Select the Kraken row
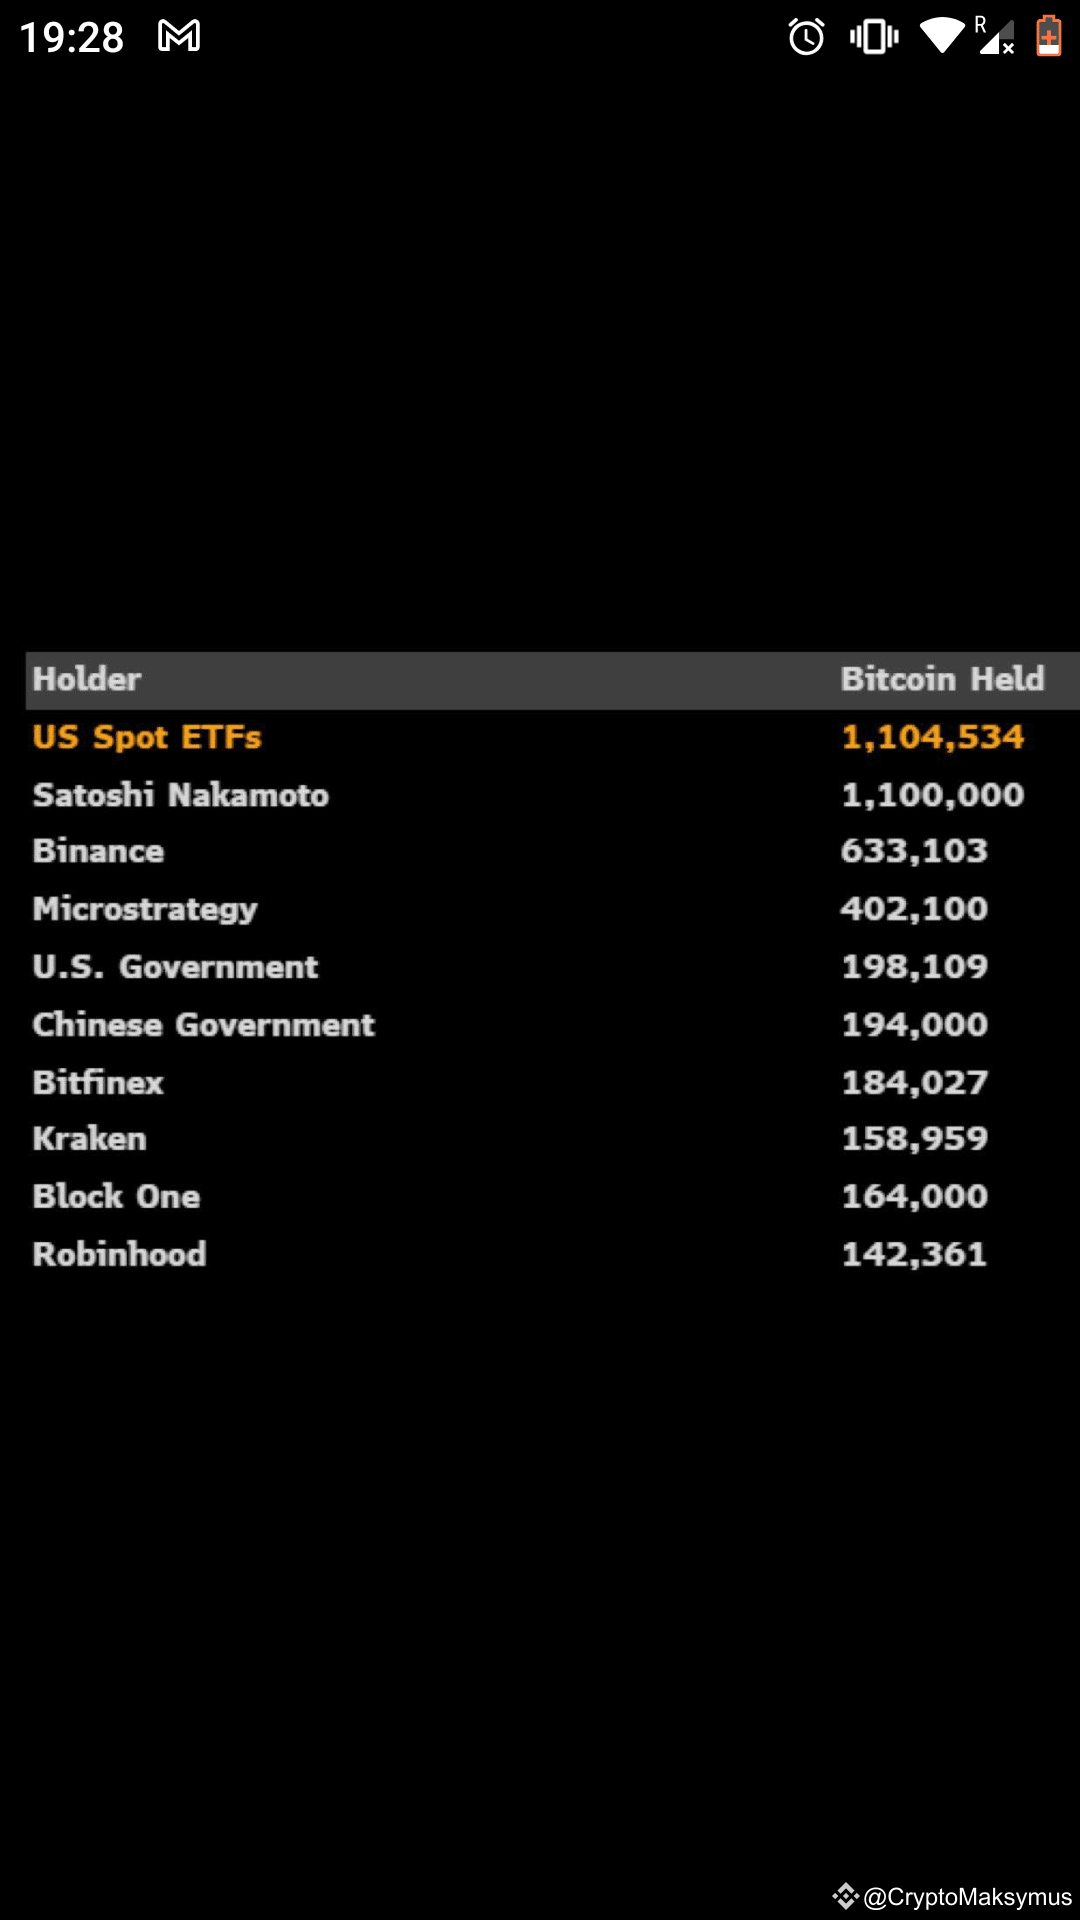Image resolution: width=1080 pixels, height=1920 pixels. pyautogui.click(x=89, y=1138)
